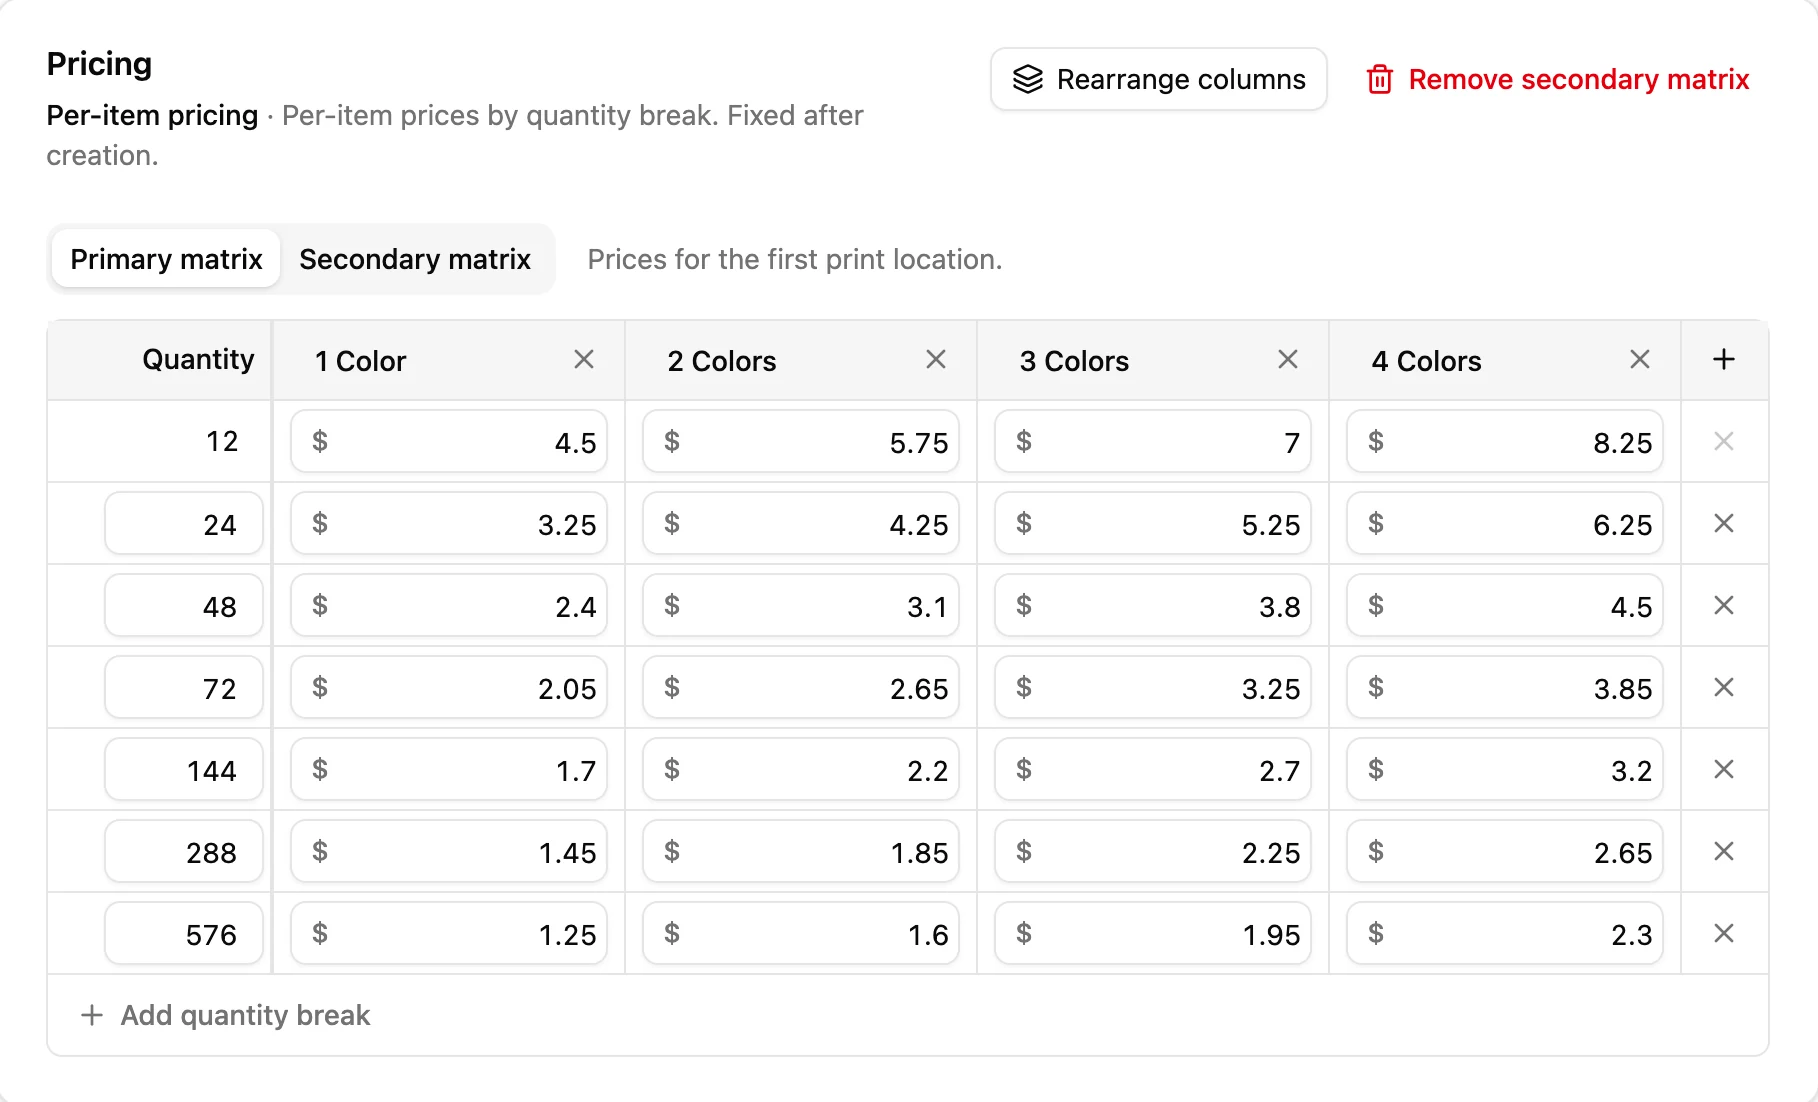The height and width of the screenshot is (1102, 1818).
Task: Delete the 48 quantity row
Action: pyautogui.click(x=1724, y=606)
